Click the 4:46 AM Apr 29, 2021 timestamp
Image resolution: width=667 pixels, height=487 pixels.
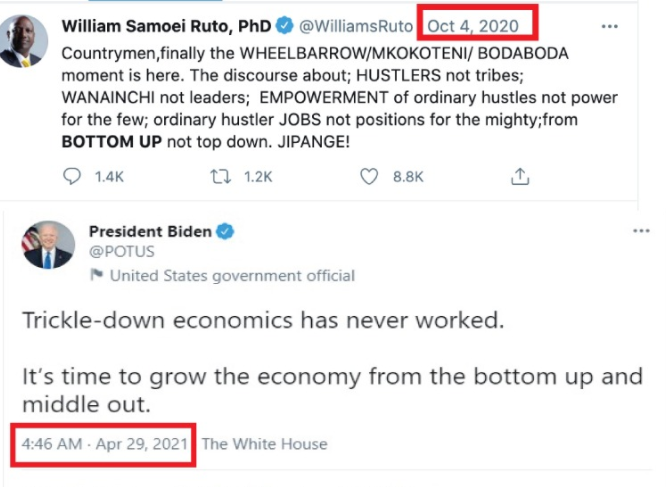[107, 443]
